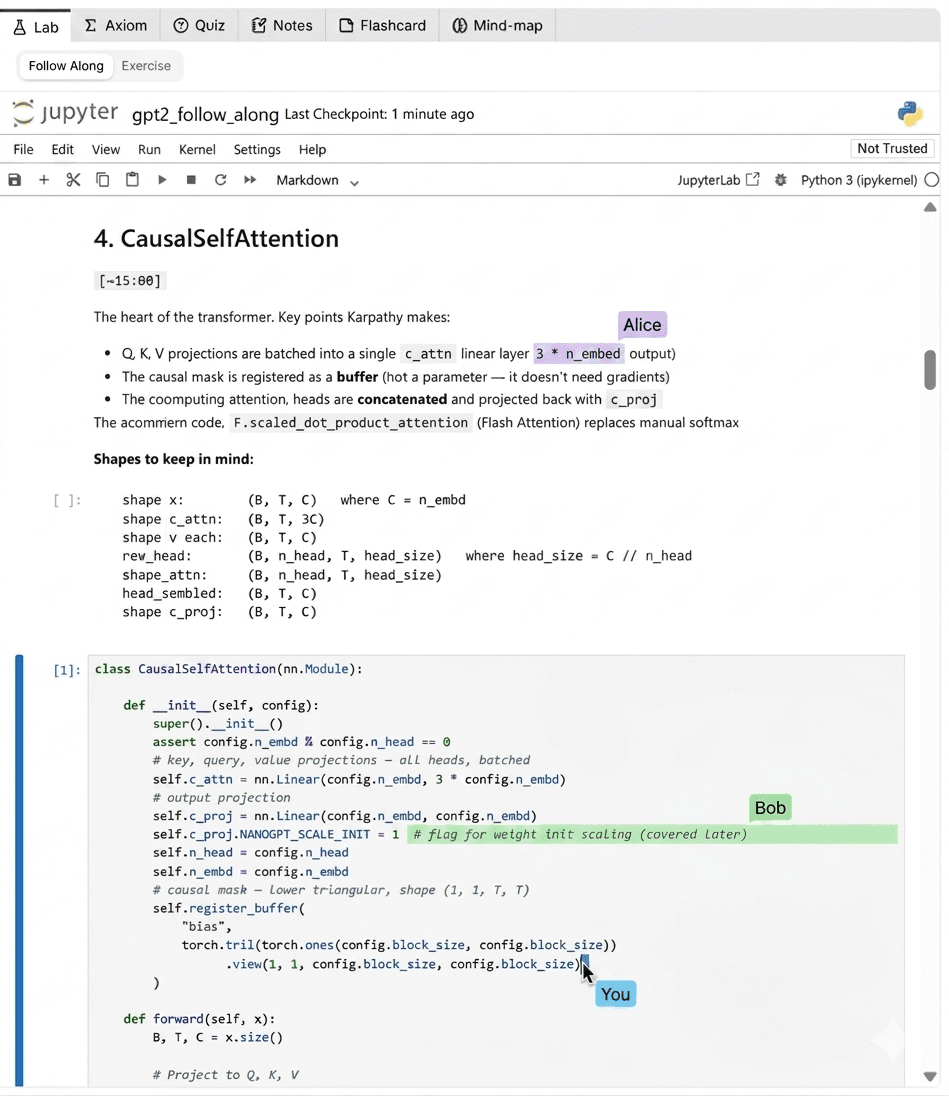Open the debugger bug icon
The height and width of the screenshot is (1096, 949).
point(781,180)
